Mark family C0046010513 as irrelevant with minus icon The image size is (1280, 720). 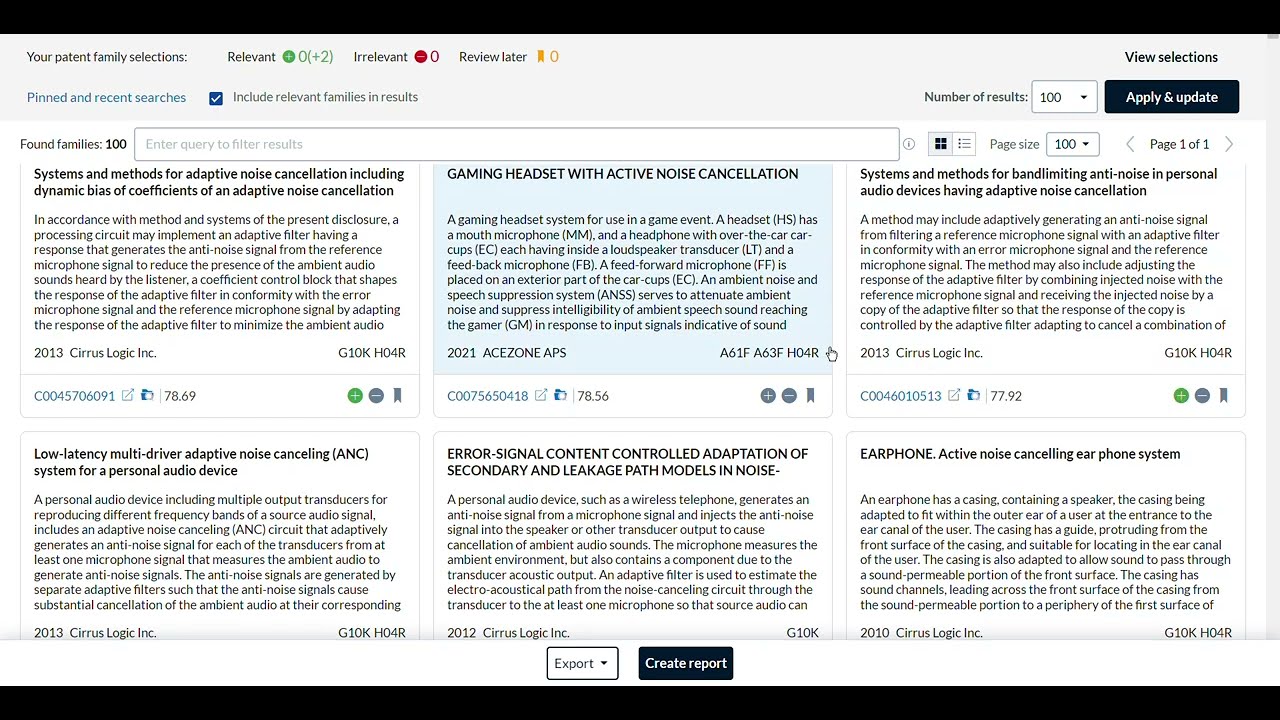point(1202,396)
